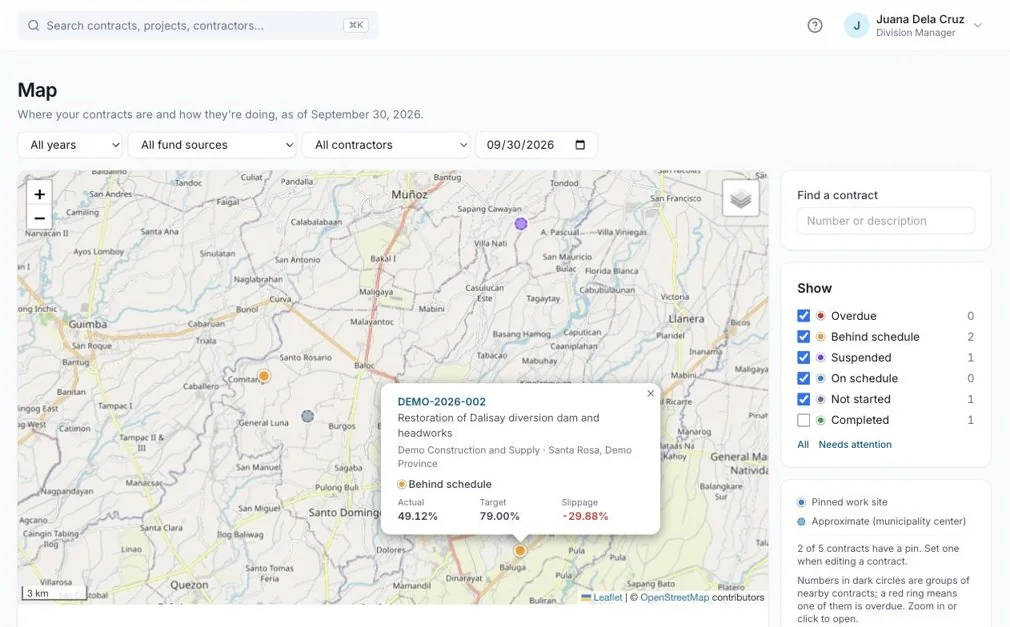Click the Map page heading
Image resolution: width=1010 pixels, height=627 pixels.
(x=37, y=90)
